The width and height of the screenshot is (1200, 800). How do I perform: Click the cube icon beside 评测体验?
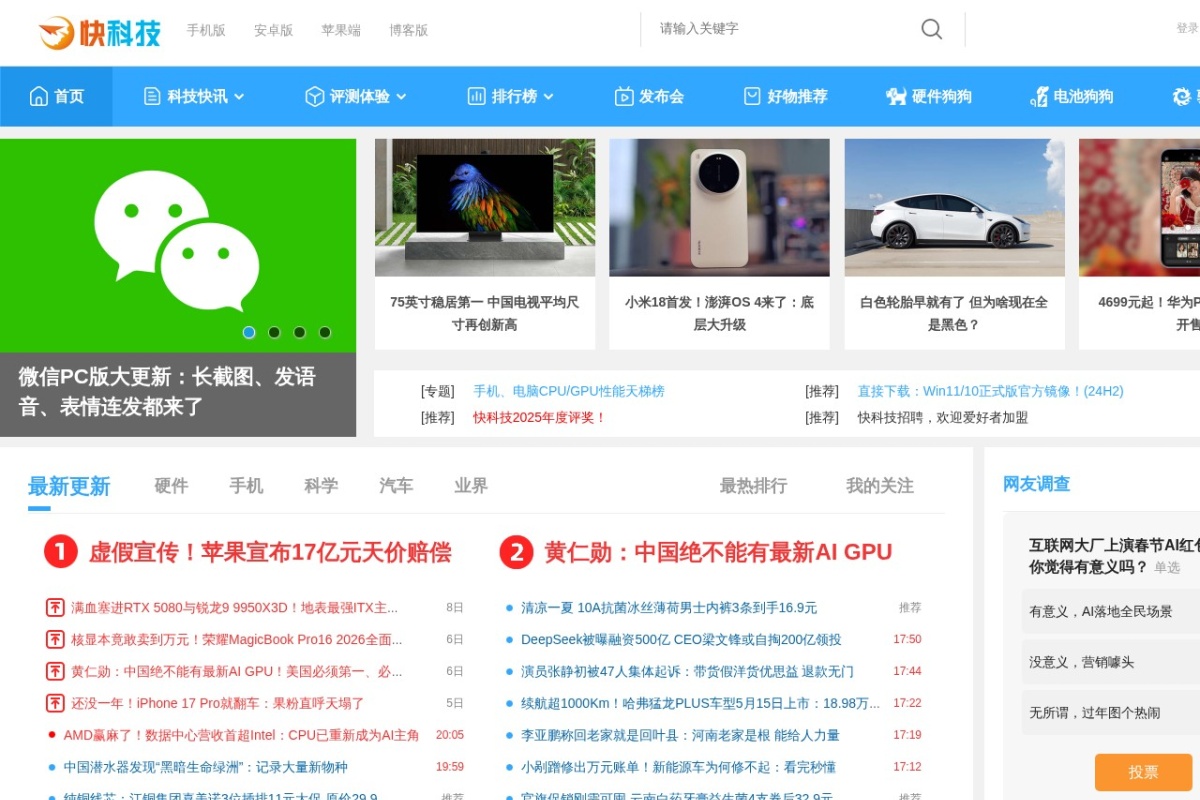pos(314,96)
